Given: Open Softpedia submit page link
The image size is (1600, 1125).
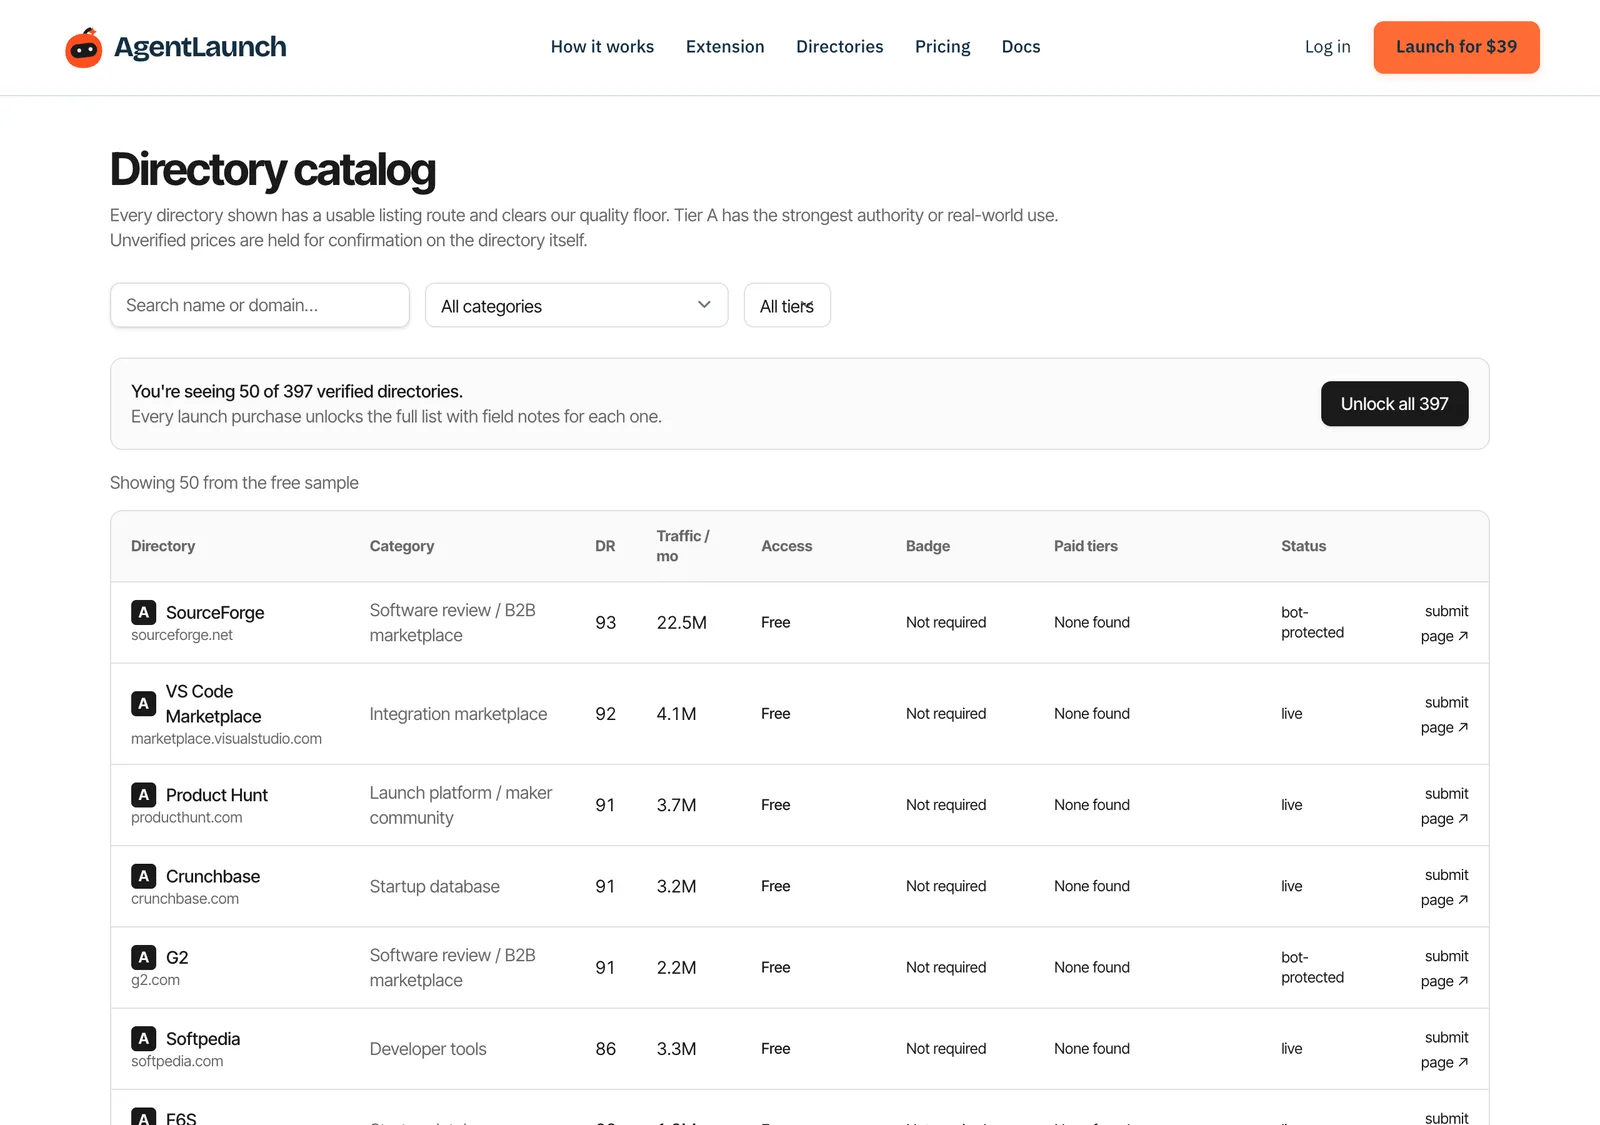Looking at the screenshot, I should (x=1445, y=1050).
